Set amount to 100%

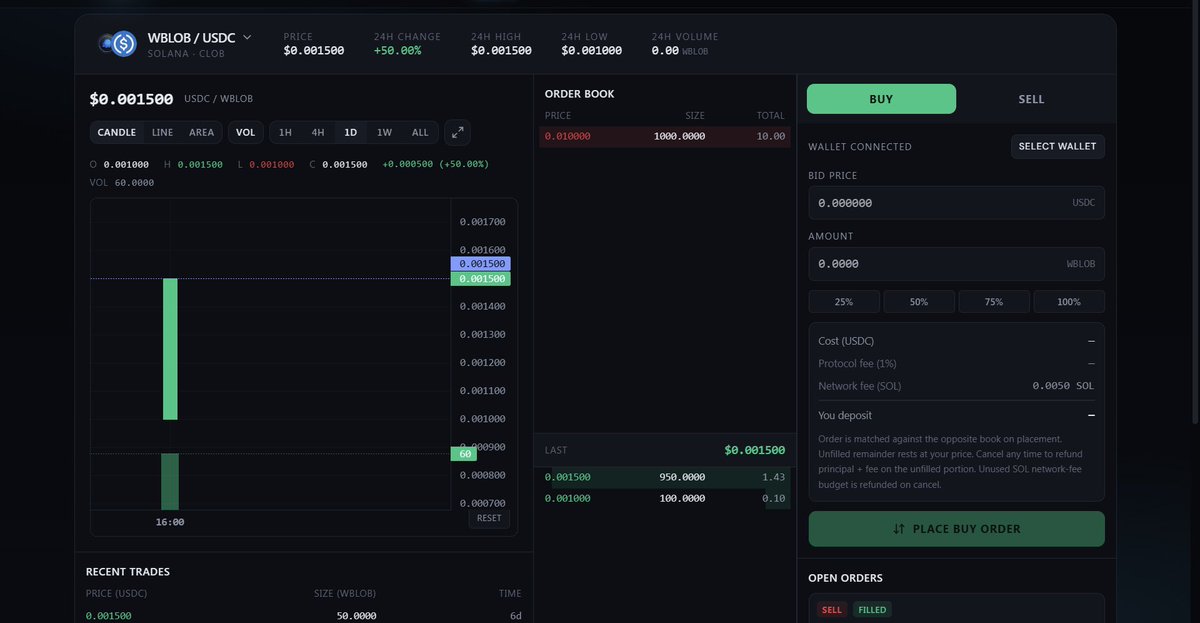tap(1069, 301)
